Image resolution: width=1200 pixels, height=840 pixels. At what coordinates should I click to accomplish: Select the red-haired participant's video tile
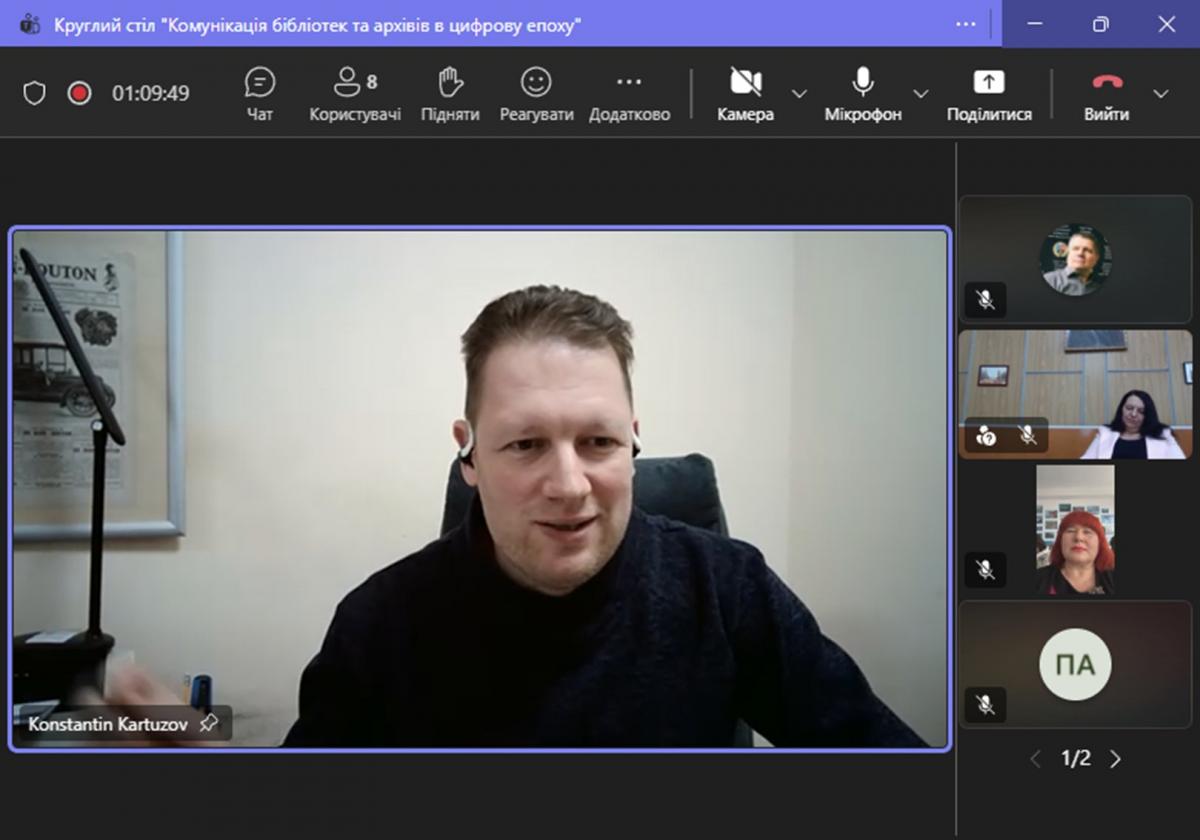point(1075,530)
